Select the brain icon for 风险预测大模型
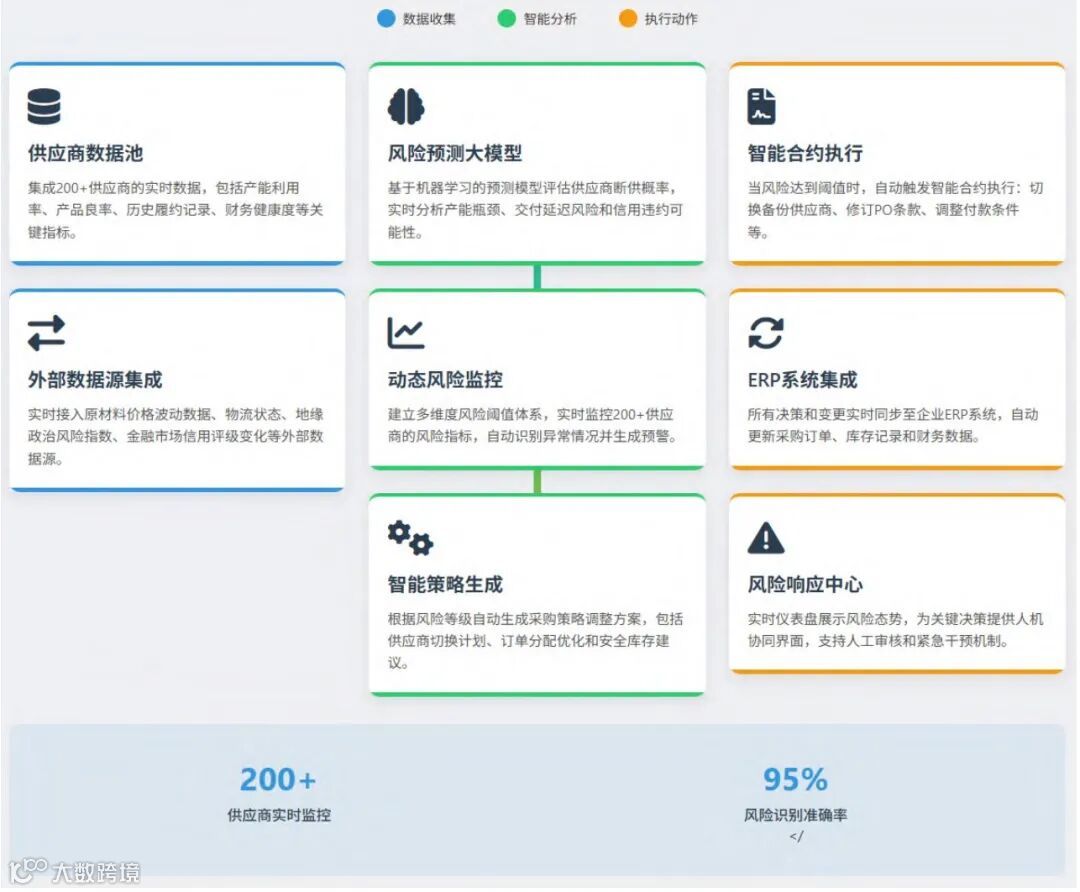1080x892 pixels. [405, 103]
